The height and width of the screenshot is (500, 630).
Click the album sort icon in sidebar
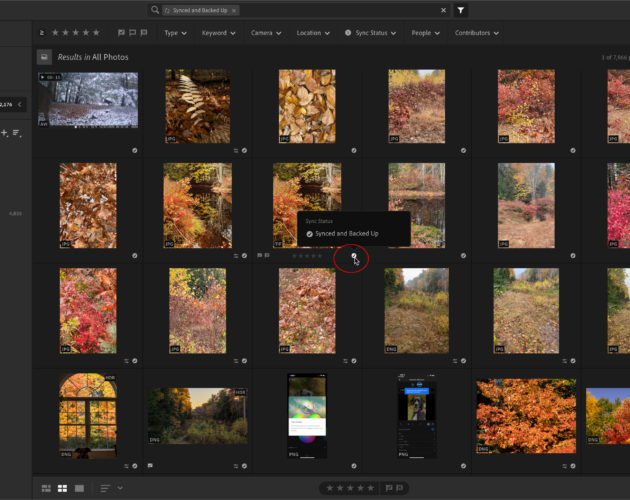tap(17, 133)
